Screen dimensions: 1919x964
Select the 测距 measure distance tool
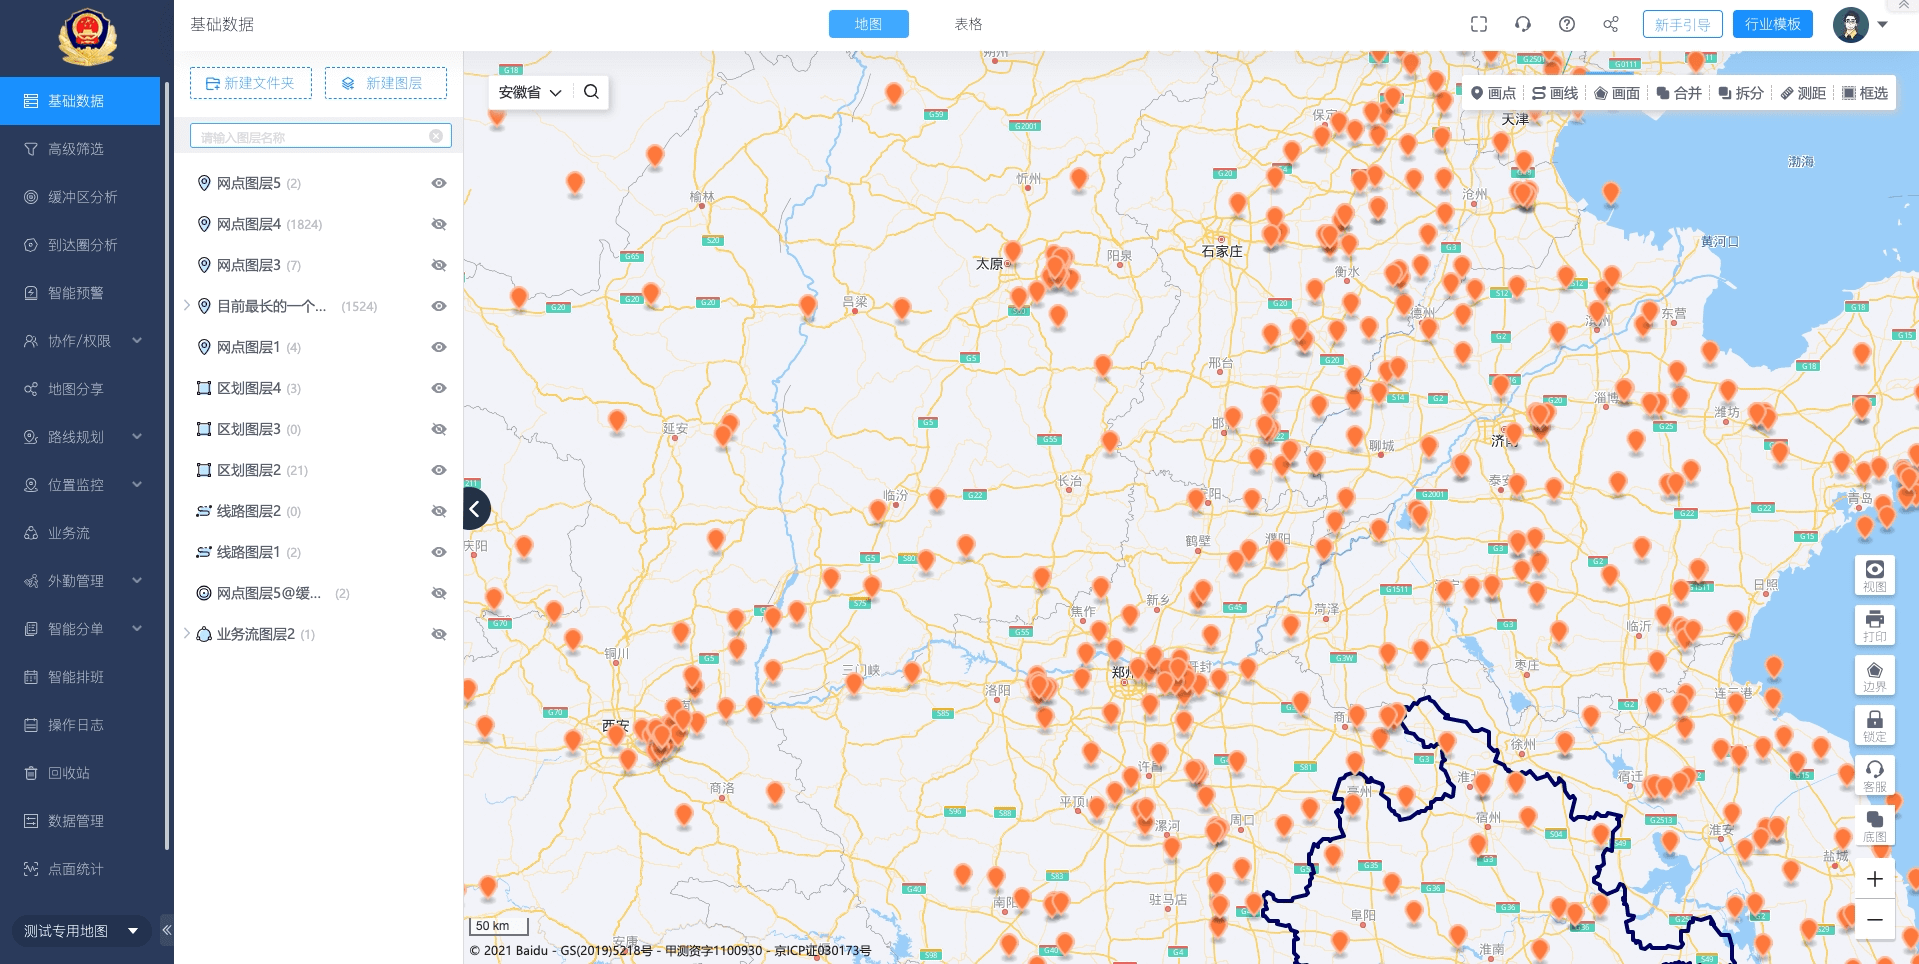1803,93
